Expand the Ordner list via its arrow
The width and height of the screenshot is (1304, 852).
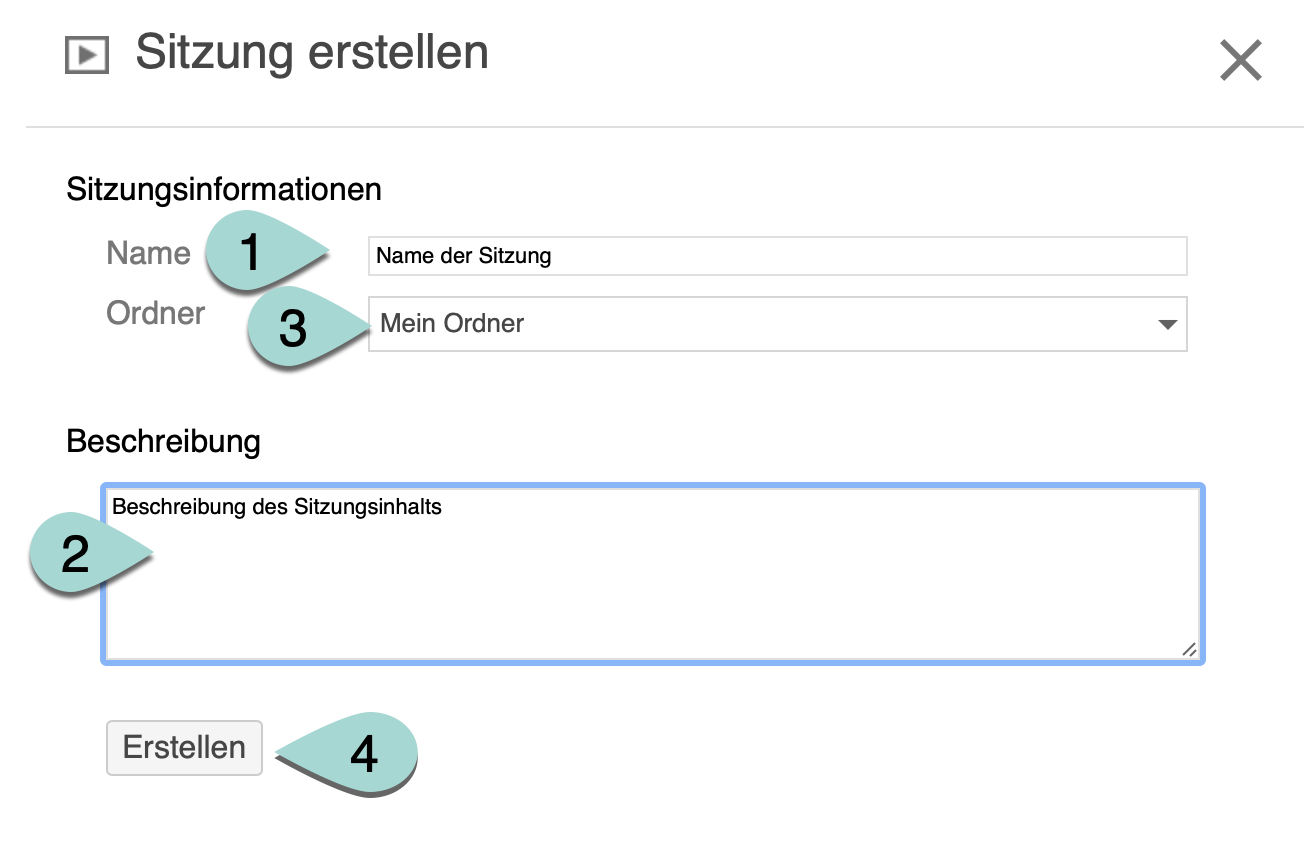(1166, 324)
